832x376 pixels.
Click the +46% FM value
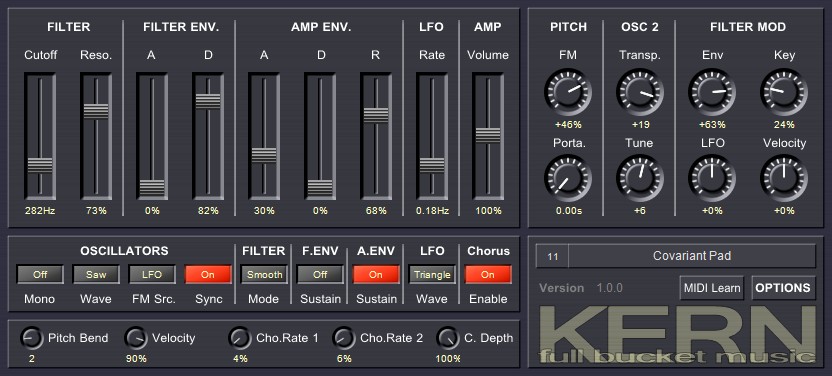tap(568, 125)
